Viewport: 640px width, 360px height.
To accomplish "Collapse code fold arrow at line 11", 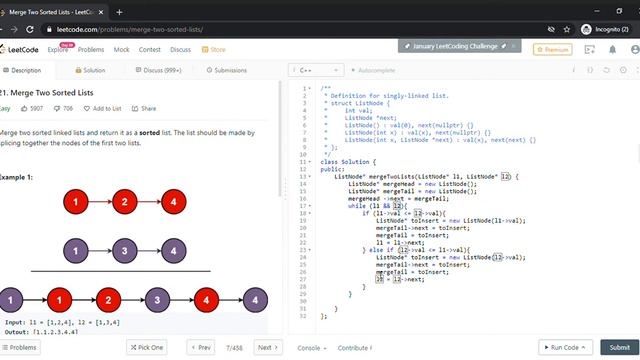I will (309, 162).
